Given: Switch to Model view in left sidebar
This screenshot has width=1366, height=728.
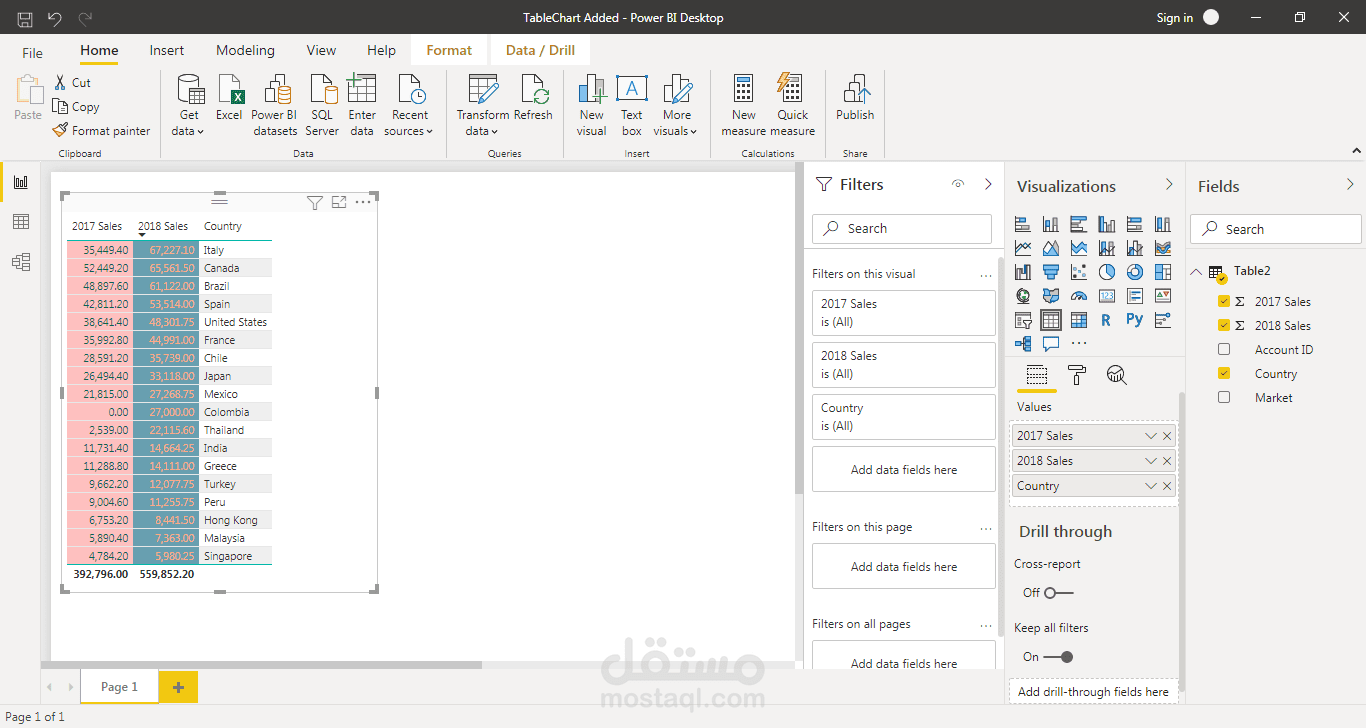Looking at the screenshot, I should [21, 262].
